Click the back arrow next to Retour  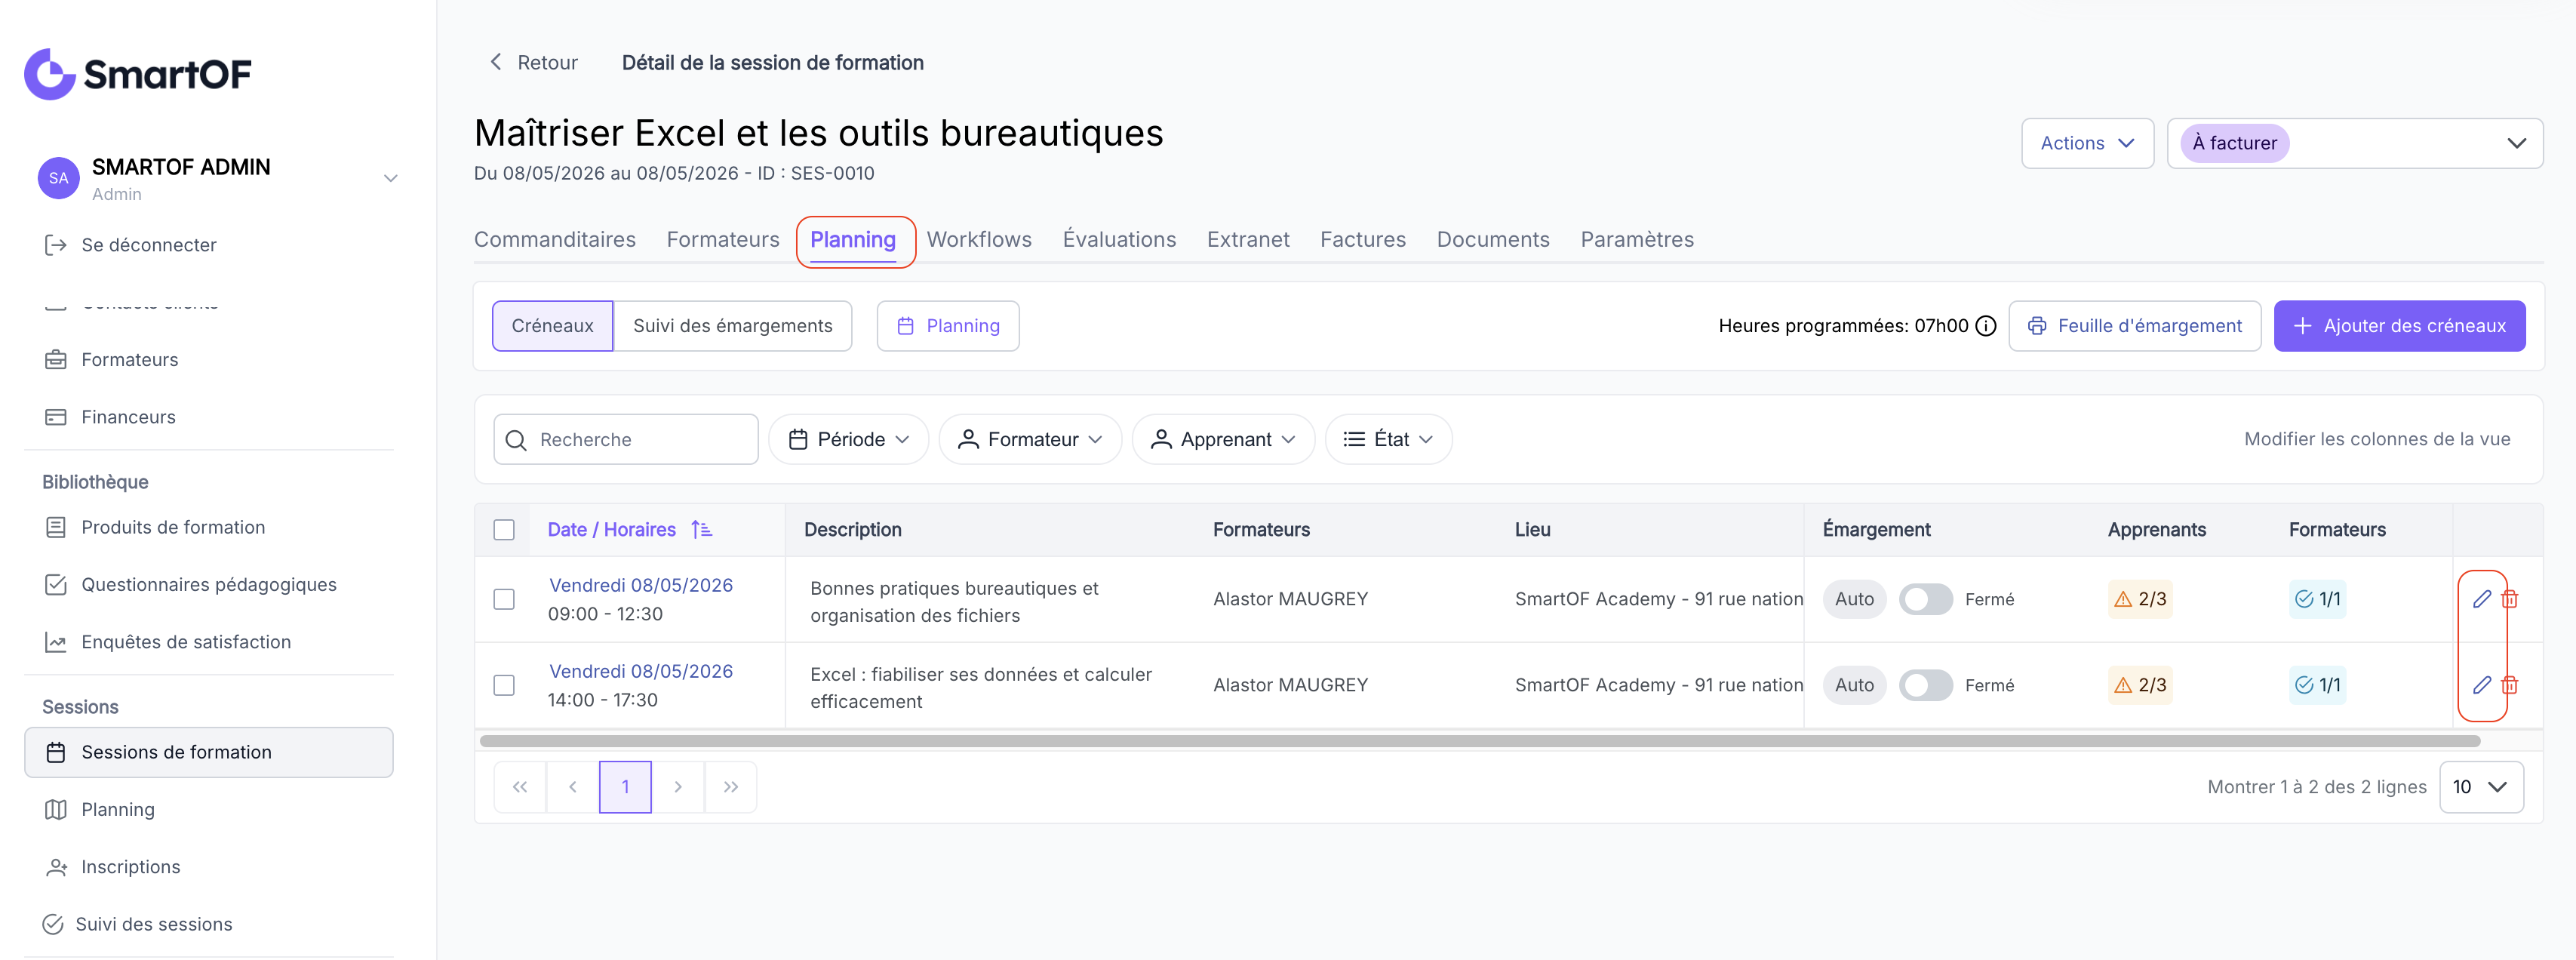(496, 62)
